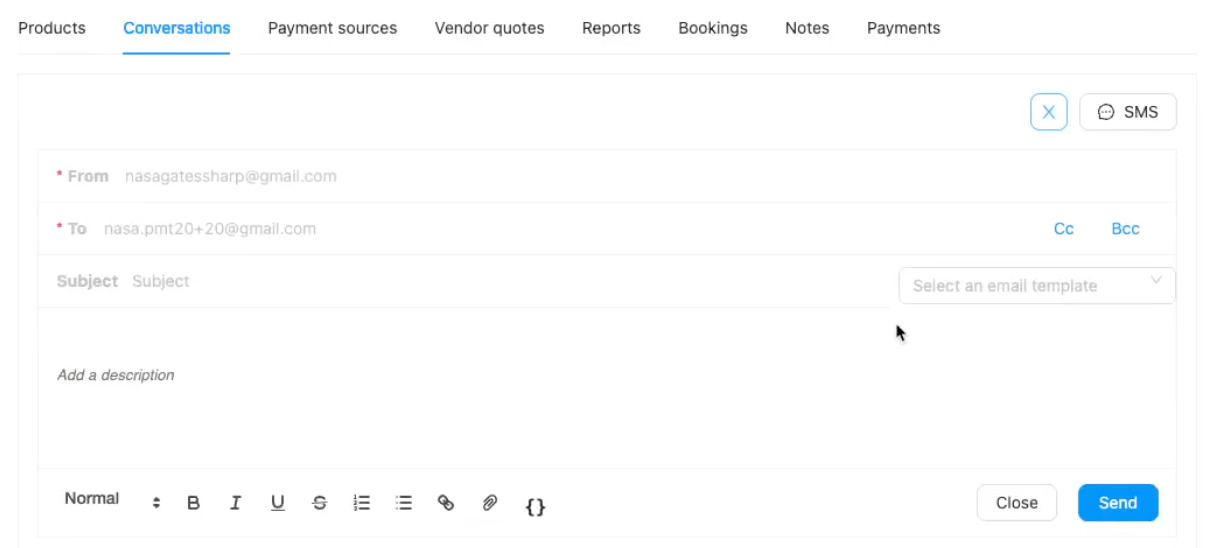
Task: Attach a file with the paperclip icon
Action: pos(490,503)
